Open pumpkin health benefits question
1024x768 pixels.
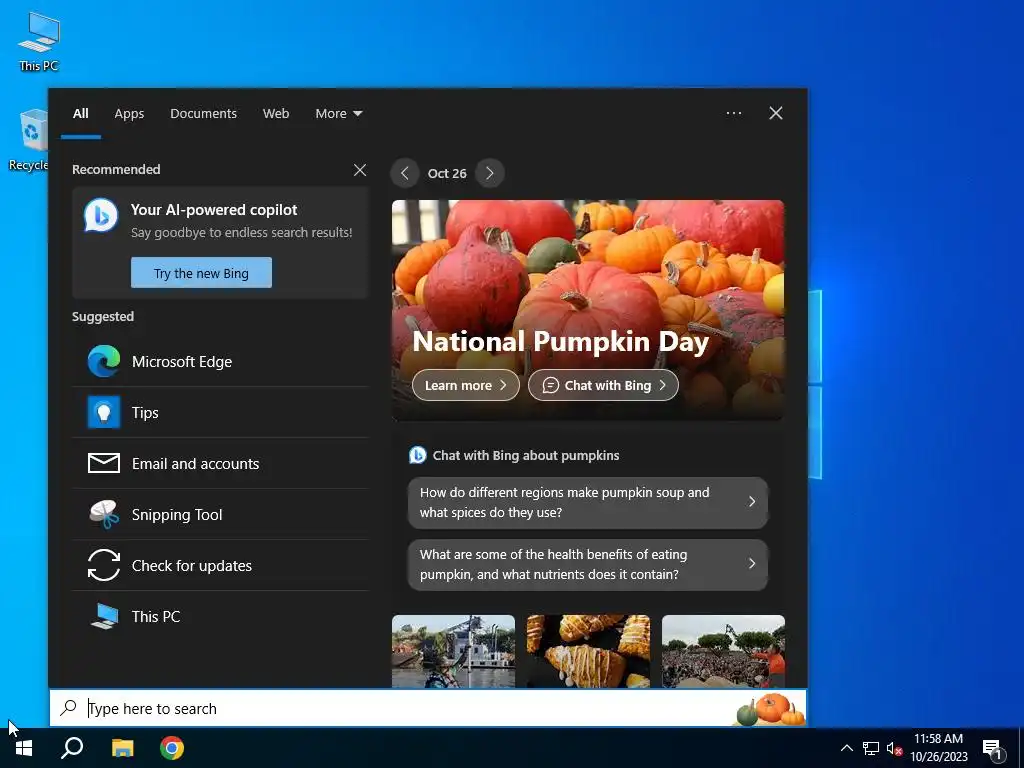pyautogui.click(x=588, y=564)
